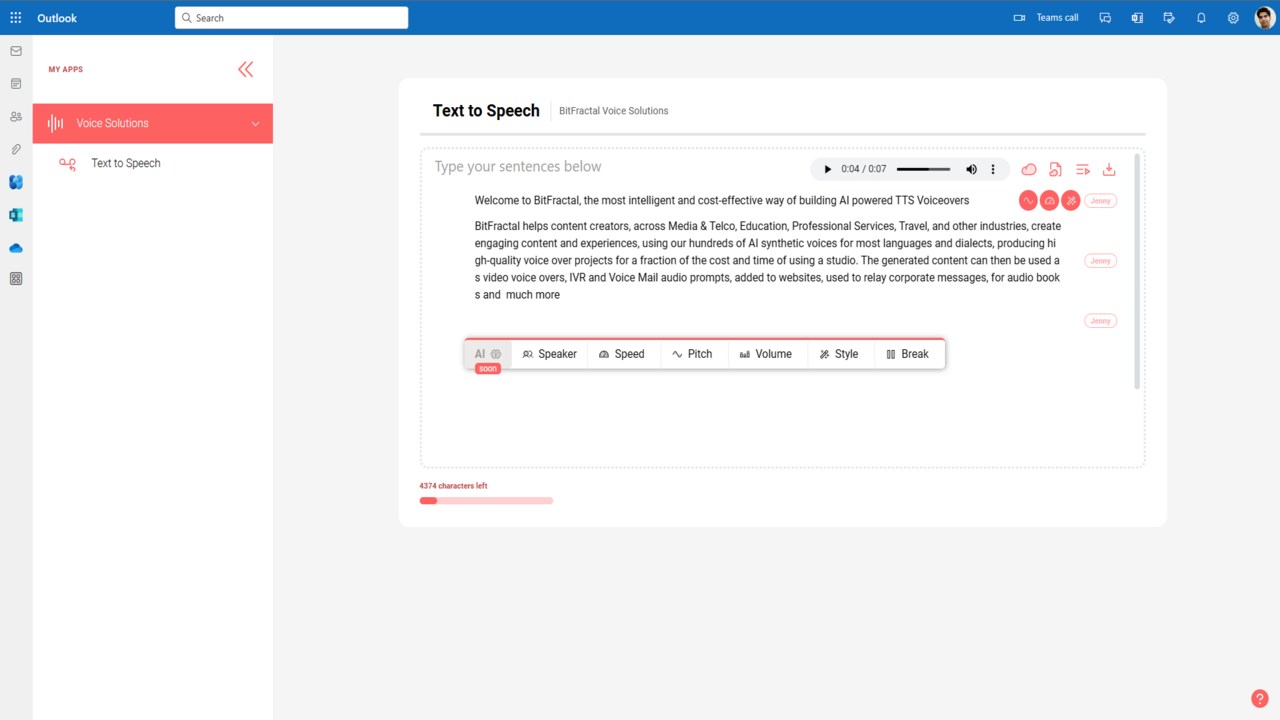Screen dimensions: 1280x720
Task: Select Voice Solutions in My Apps
Action: [x=153, y=123]
